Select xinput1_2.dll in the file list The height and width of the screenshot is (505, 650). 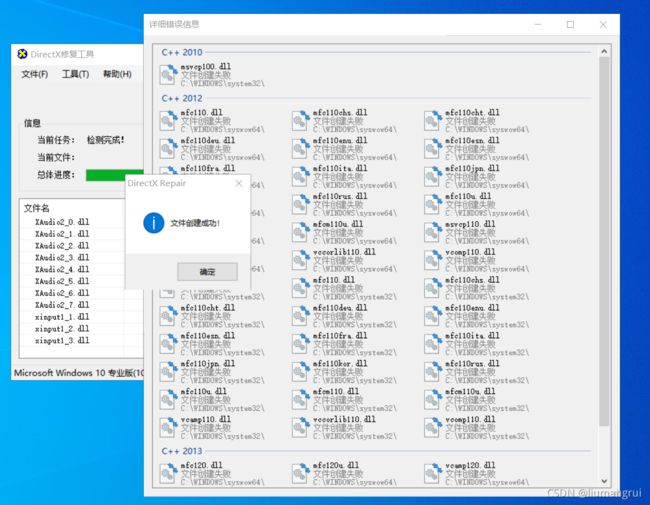point(62,329)
